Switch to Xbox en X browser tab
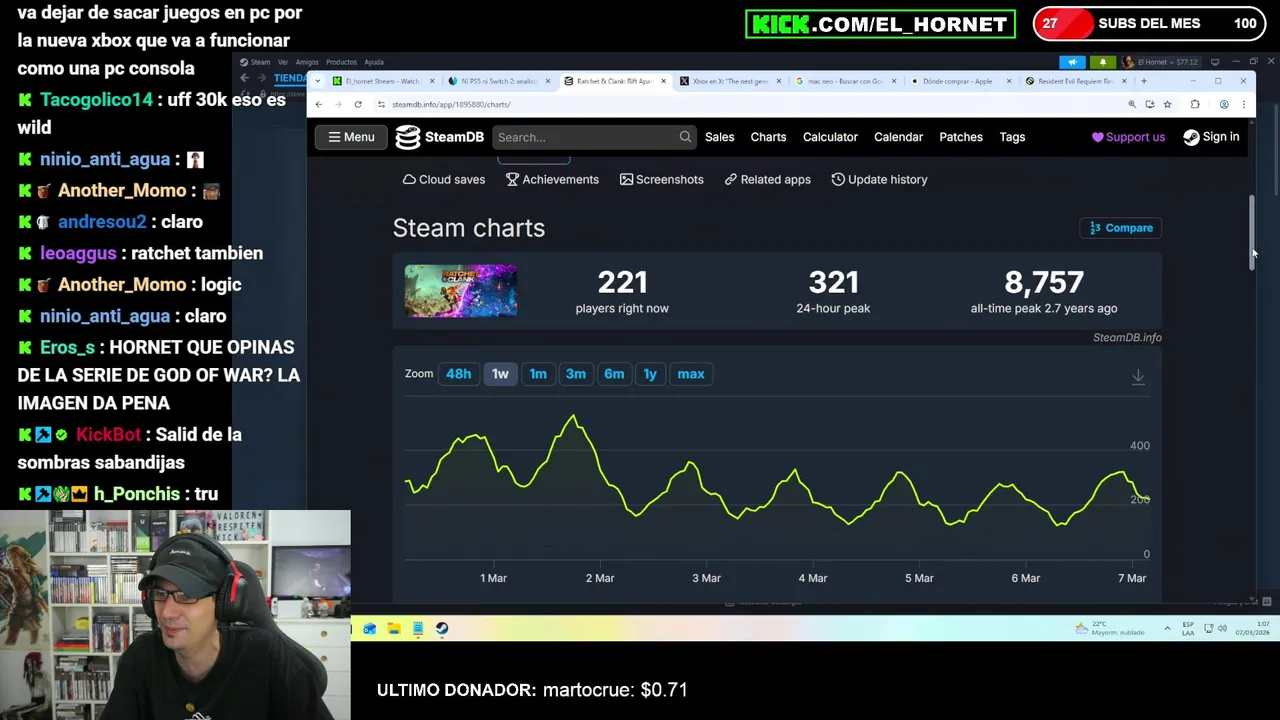 point(729,81)
